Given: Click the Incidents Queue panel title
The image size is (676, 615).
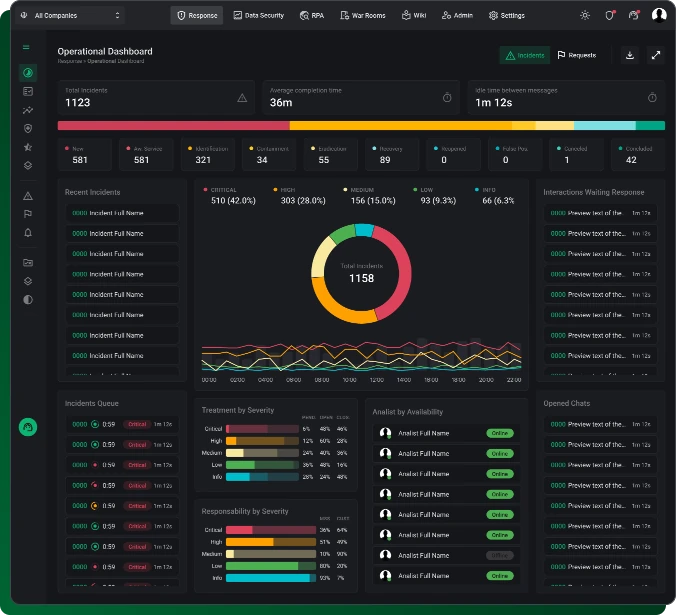Looking at the screenshot, I should coord(91,403).
